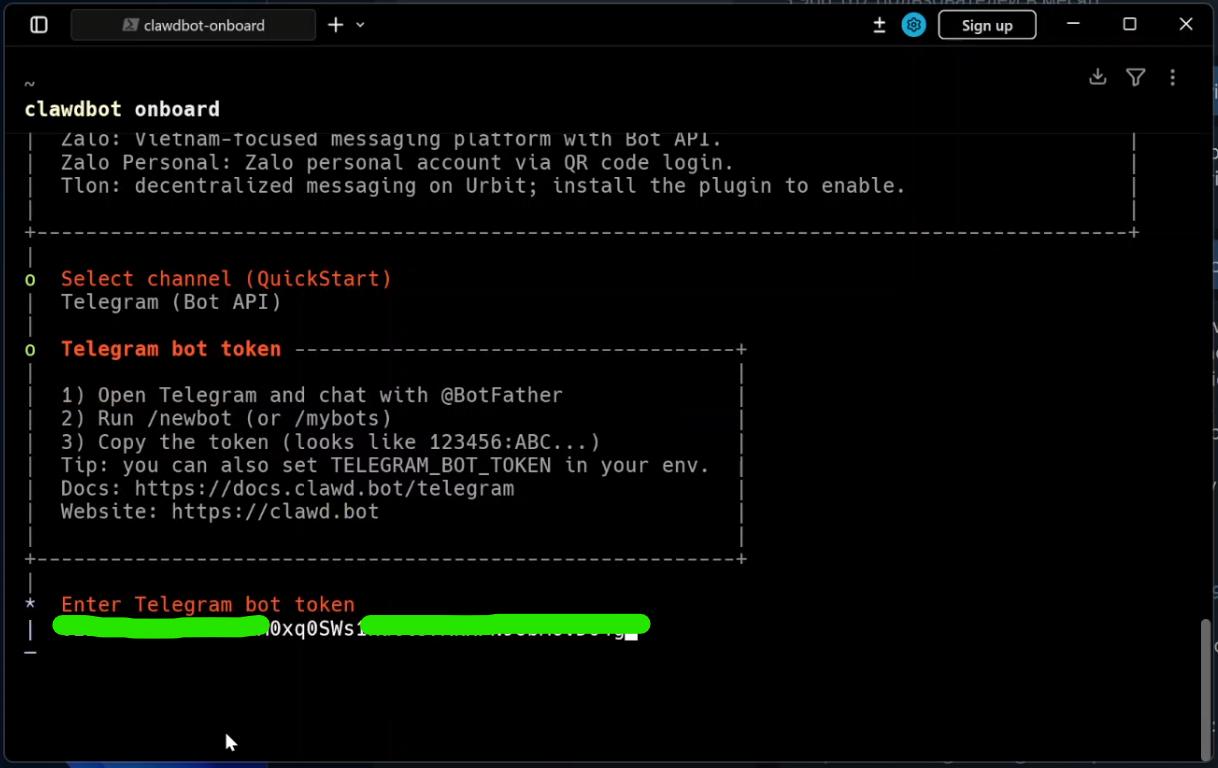
Task: Open the blue gear settings icon
Action: [913, 25]
